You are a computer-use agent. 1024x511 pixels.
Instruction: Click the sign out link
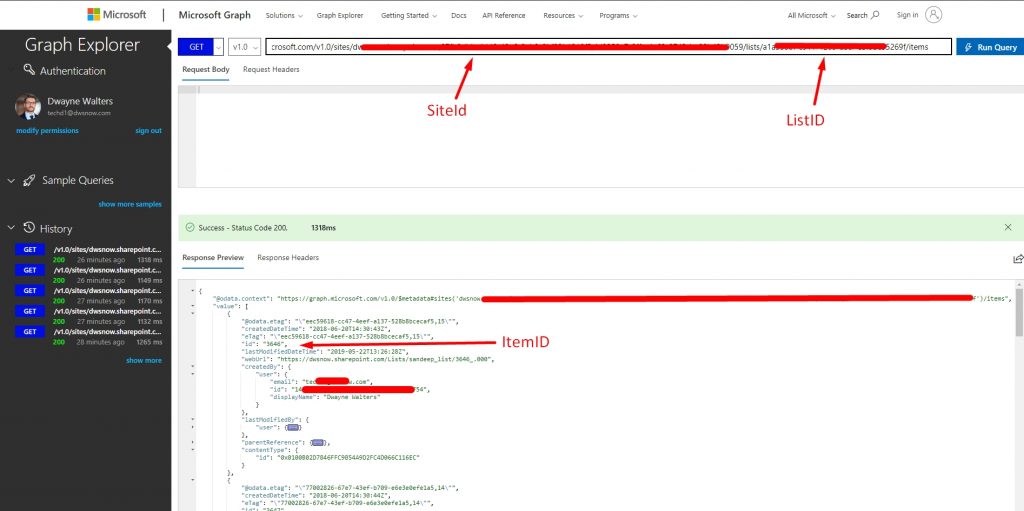coord(148,131)
